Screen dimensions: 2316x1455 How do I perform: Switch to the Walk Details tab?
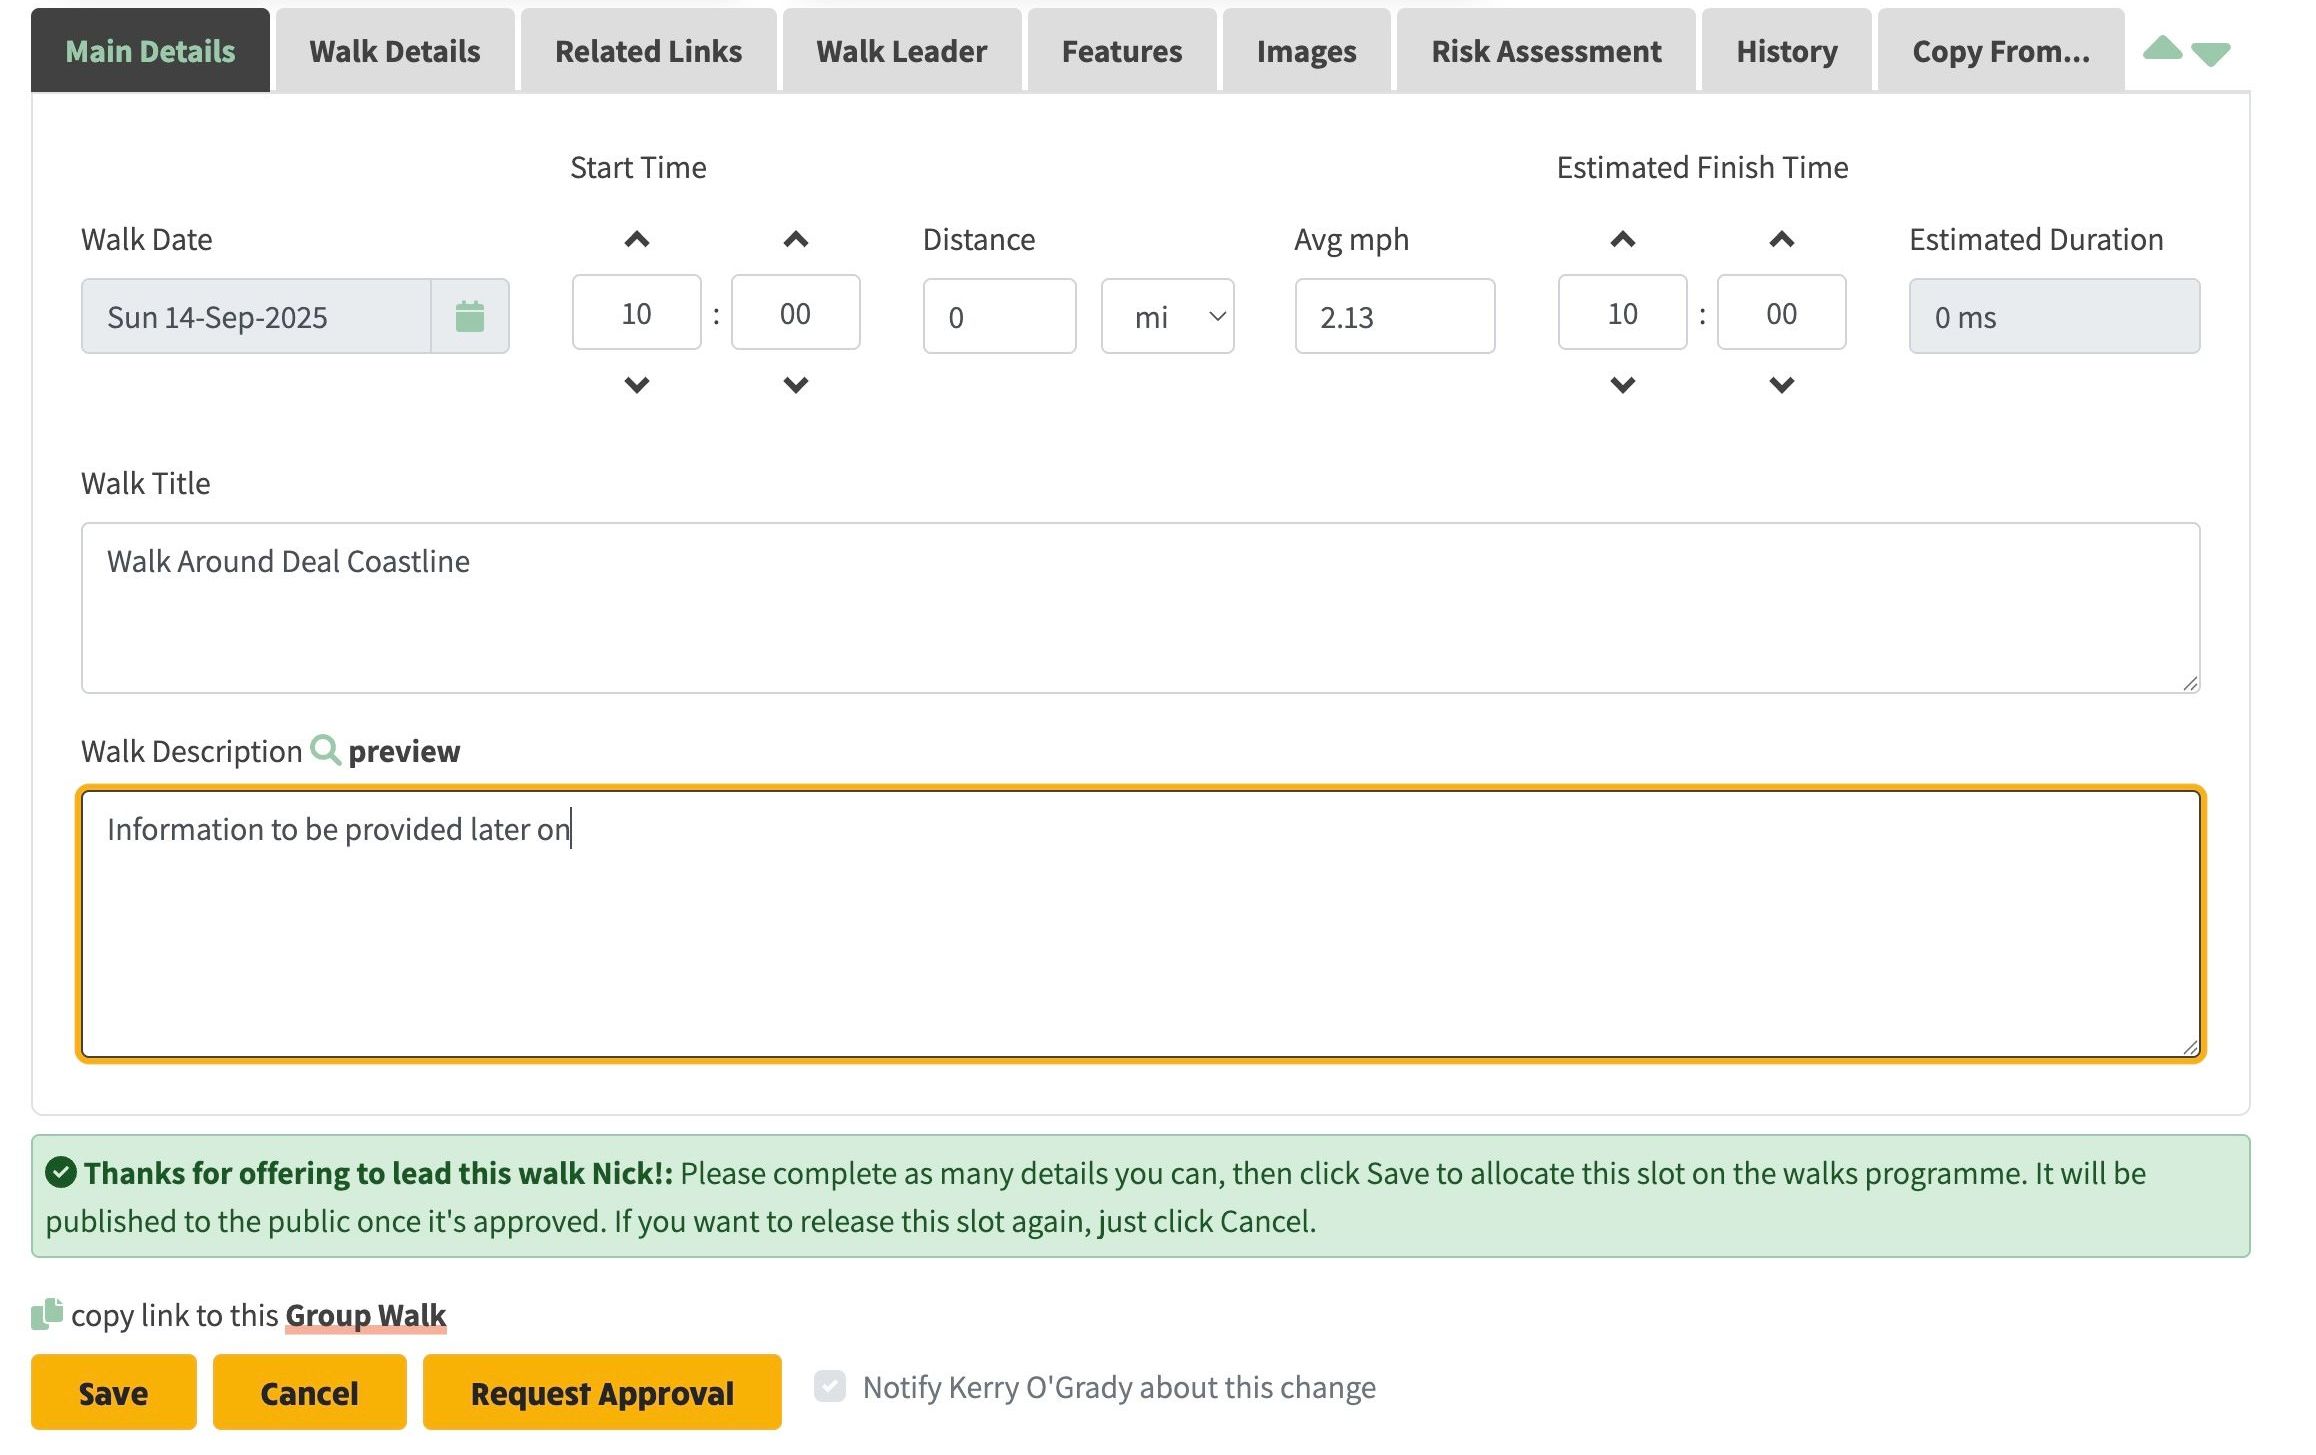pyautogui.click(x=395, y=50)
